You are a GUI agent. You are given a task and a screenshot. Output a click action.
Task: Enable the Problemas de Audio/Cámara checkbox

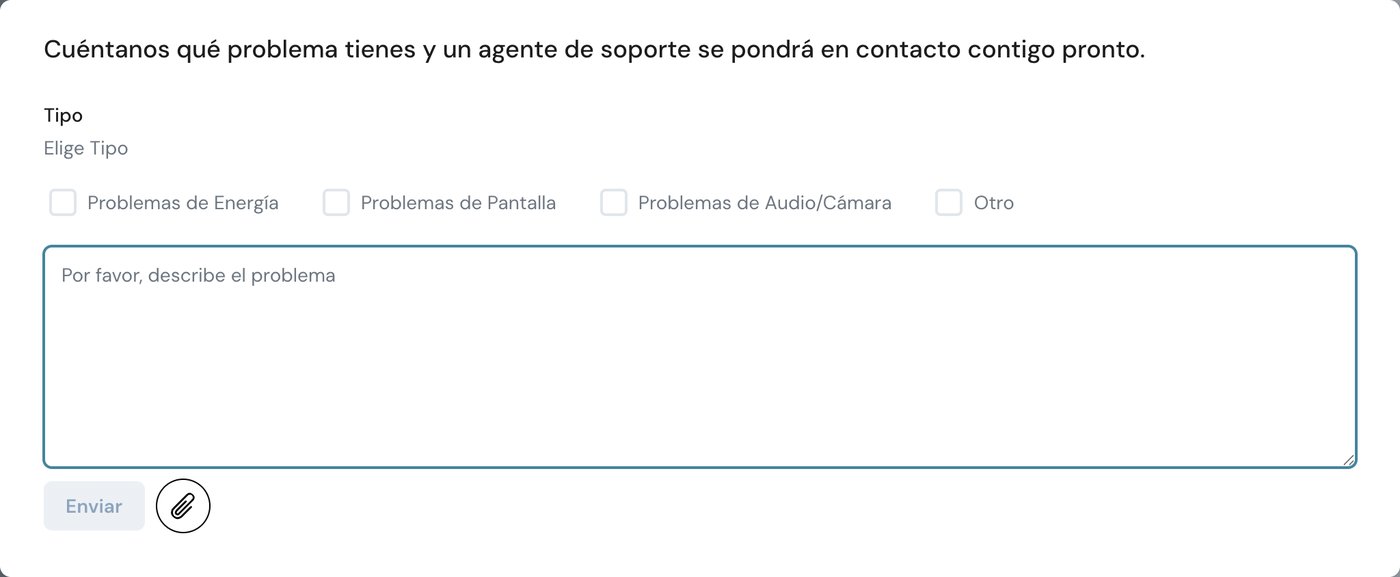point(613,203)
